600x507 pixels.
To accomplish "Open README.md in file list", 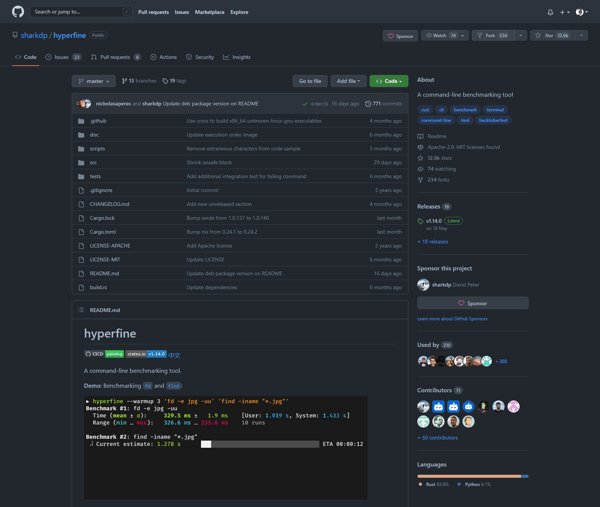I will [104, 273].
